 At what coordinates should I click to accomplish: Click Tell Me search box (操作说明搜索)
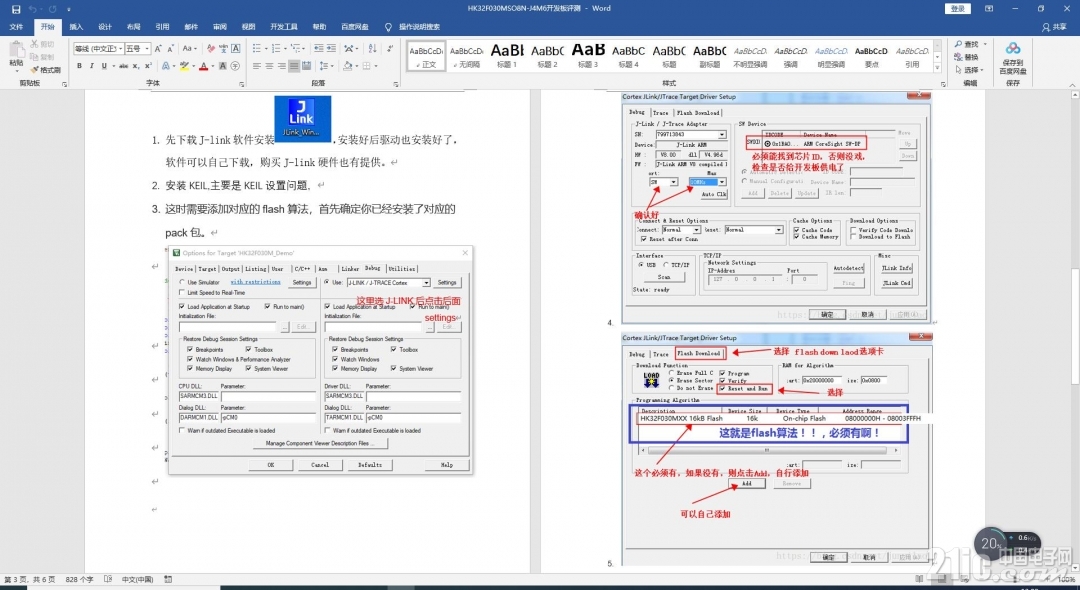413,27
